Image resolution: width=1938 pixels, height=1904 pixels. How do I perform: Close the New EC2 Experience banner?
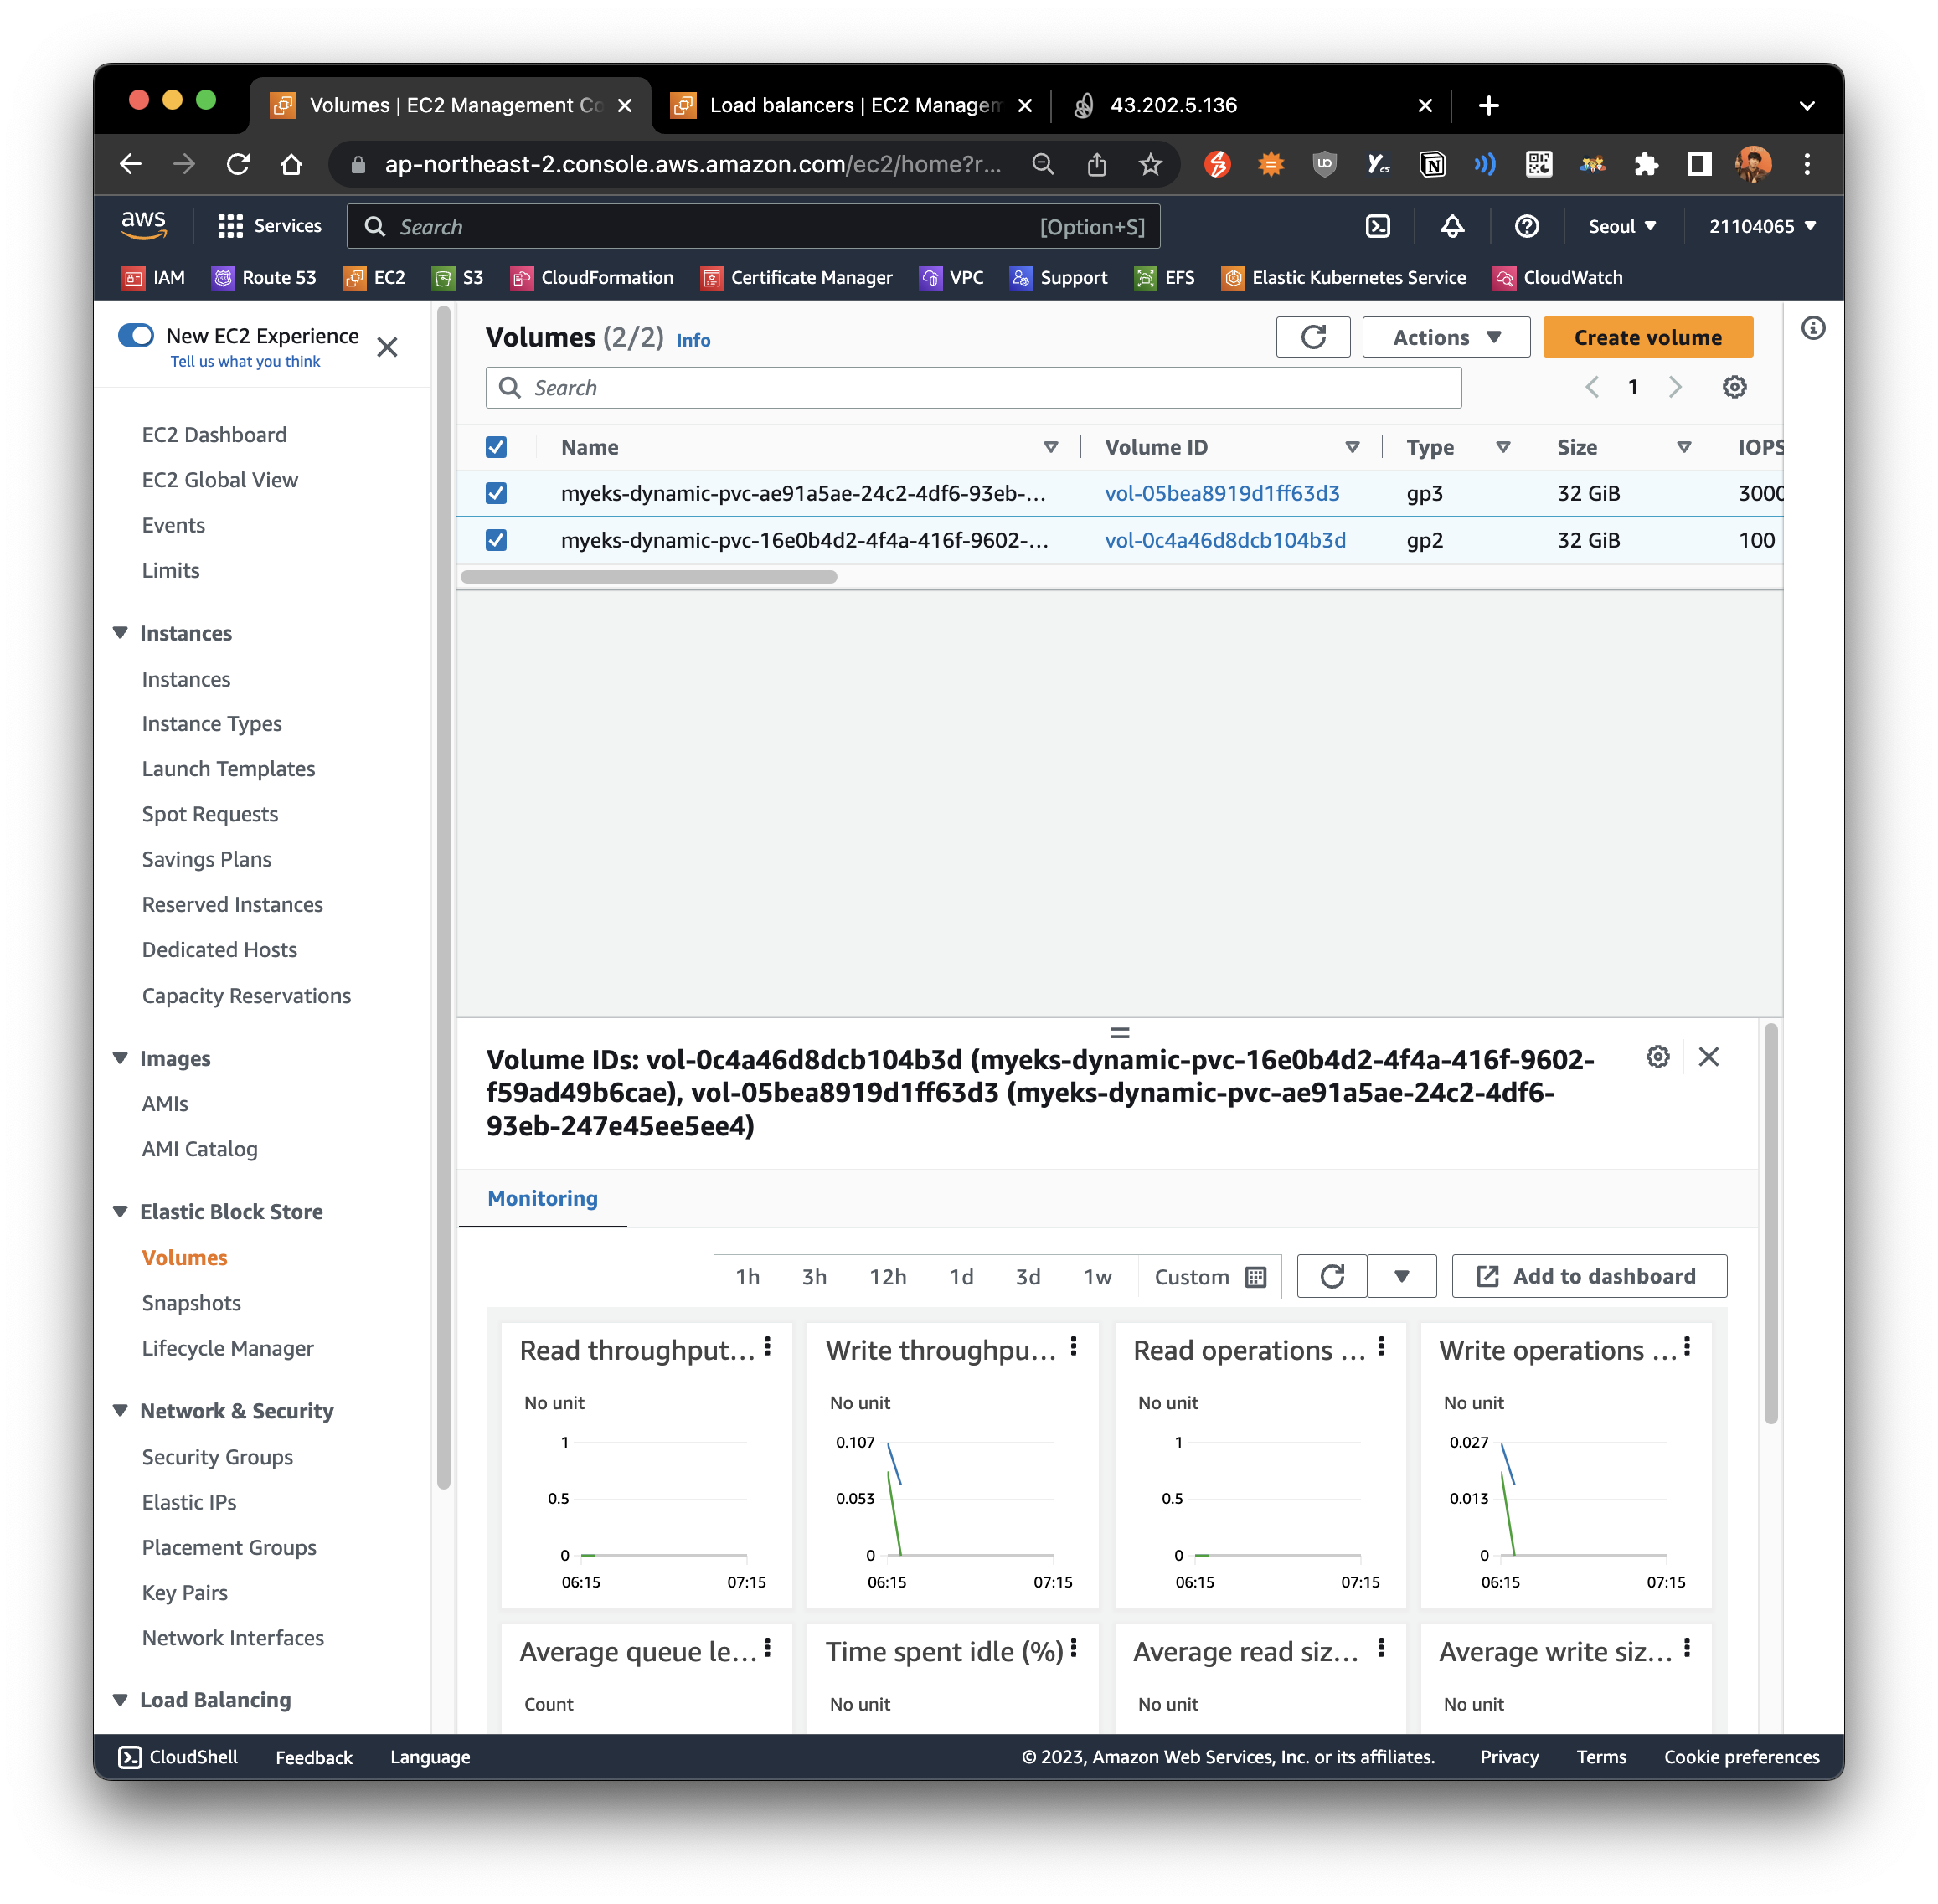(x=387, y=347)
